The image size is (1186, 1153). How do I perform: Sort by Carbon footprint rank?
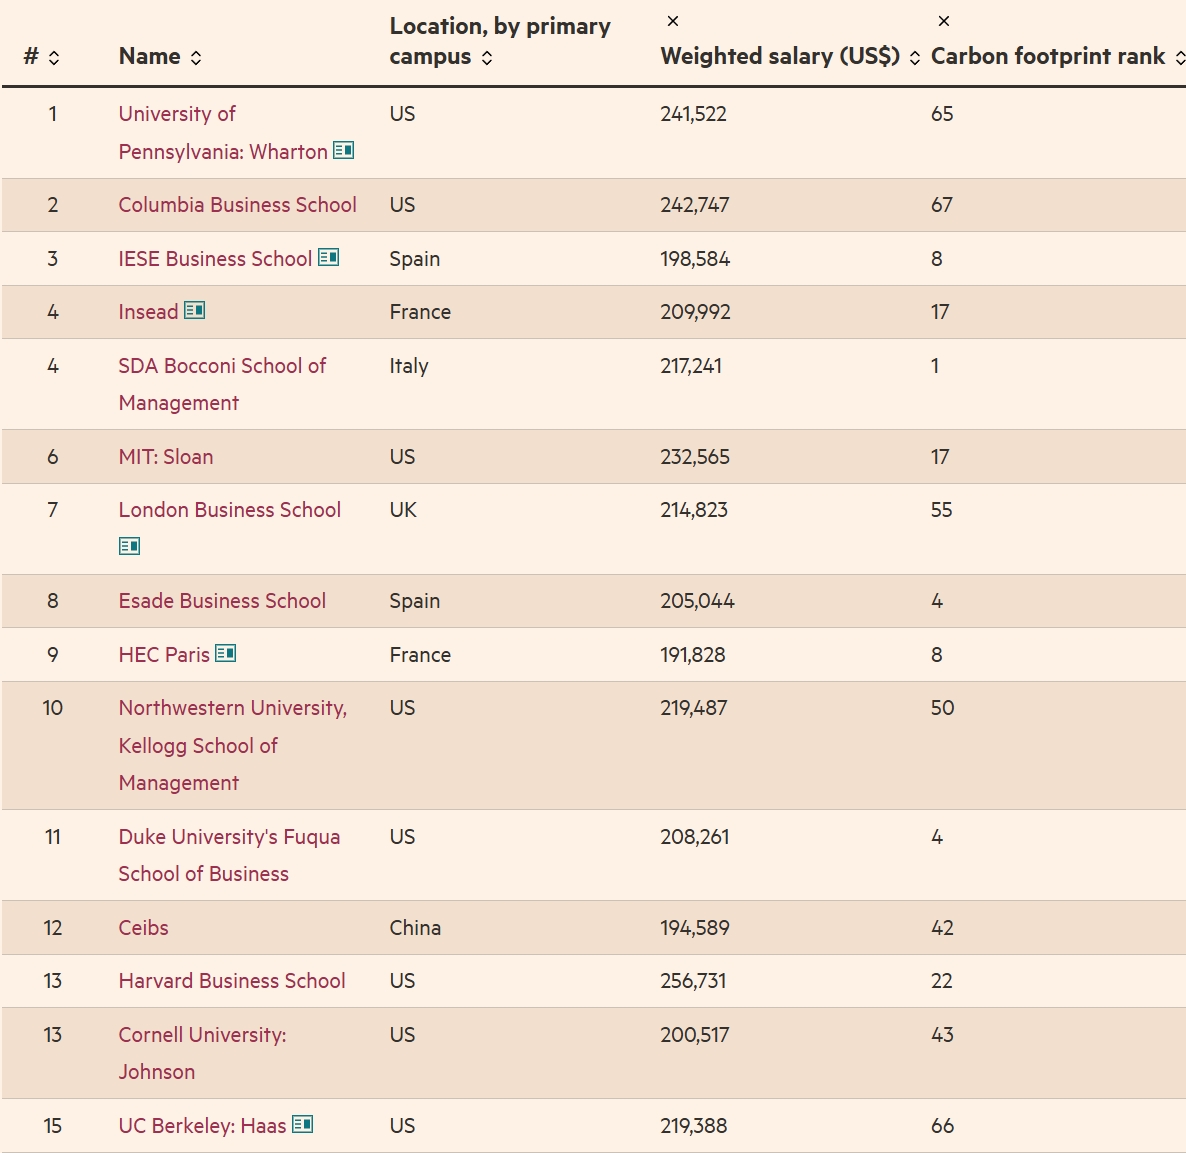pos(1179,57)
